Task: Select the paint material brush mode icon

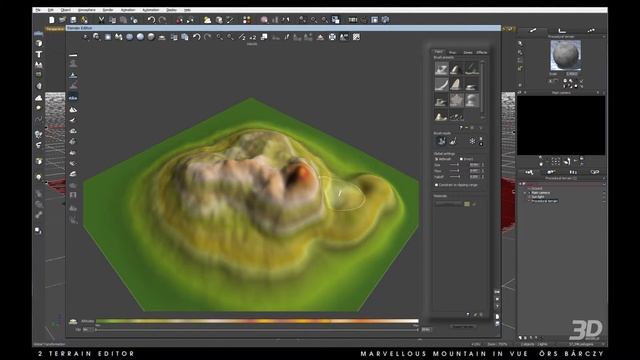Action: coord(453,141)
